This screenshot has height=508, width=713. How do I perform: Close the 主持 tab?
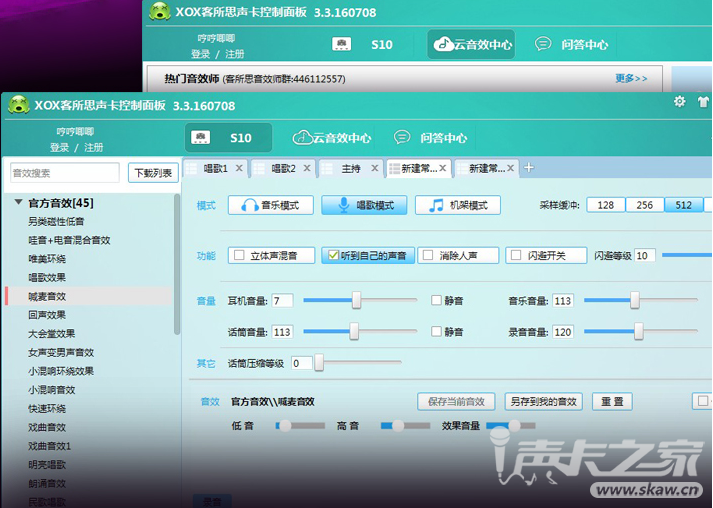[x=375, y=168]
